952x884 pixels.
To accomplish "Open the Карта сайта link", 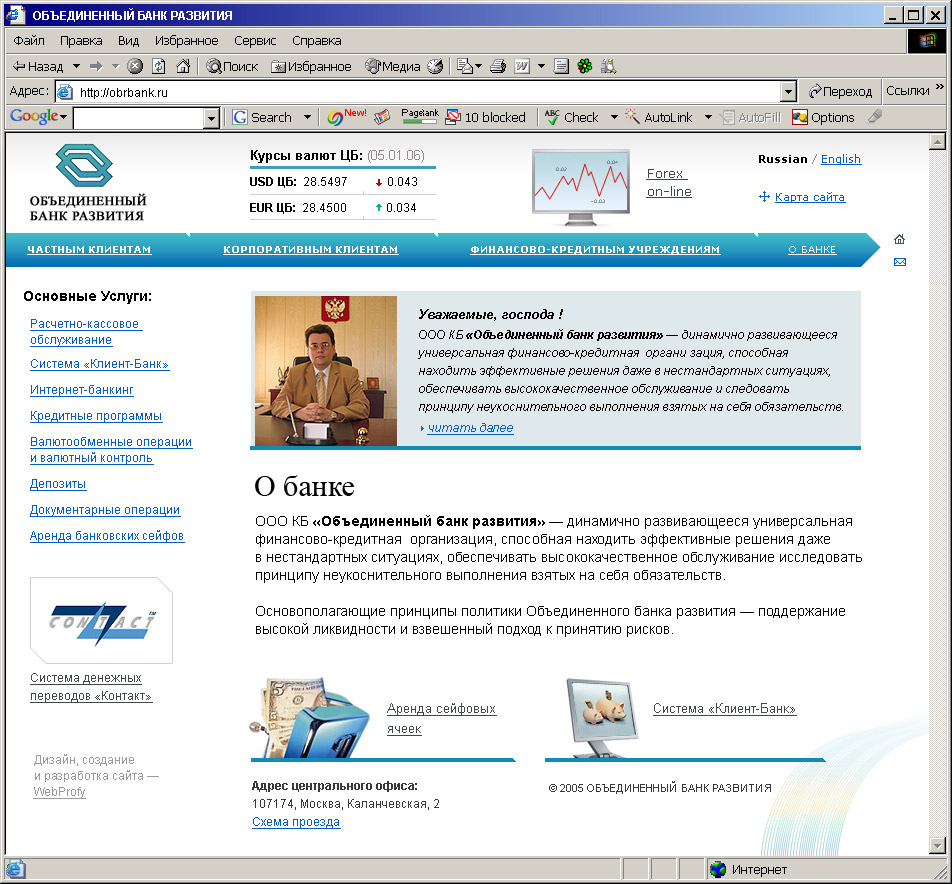I will point(809,197).
